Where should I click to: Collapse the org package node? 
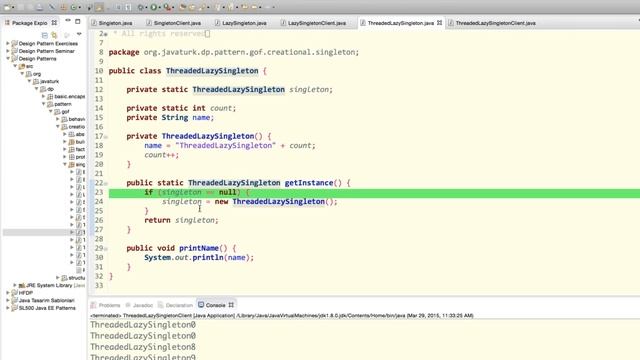click(22, 74)
